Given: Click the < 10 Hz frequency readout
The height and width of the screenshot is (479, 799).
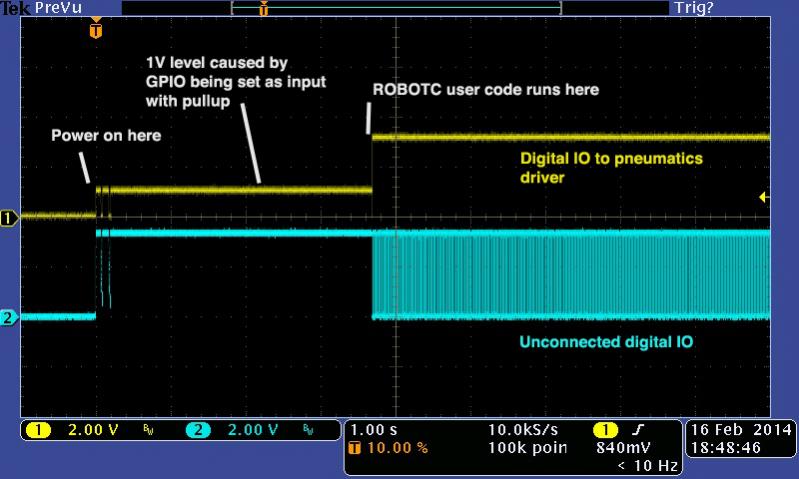Looking at the screenshot, I should [x=647, y=465].
